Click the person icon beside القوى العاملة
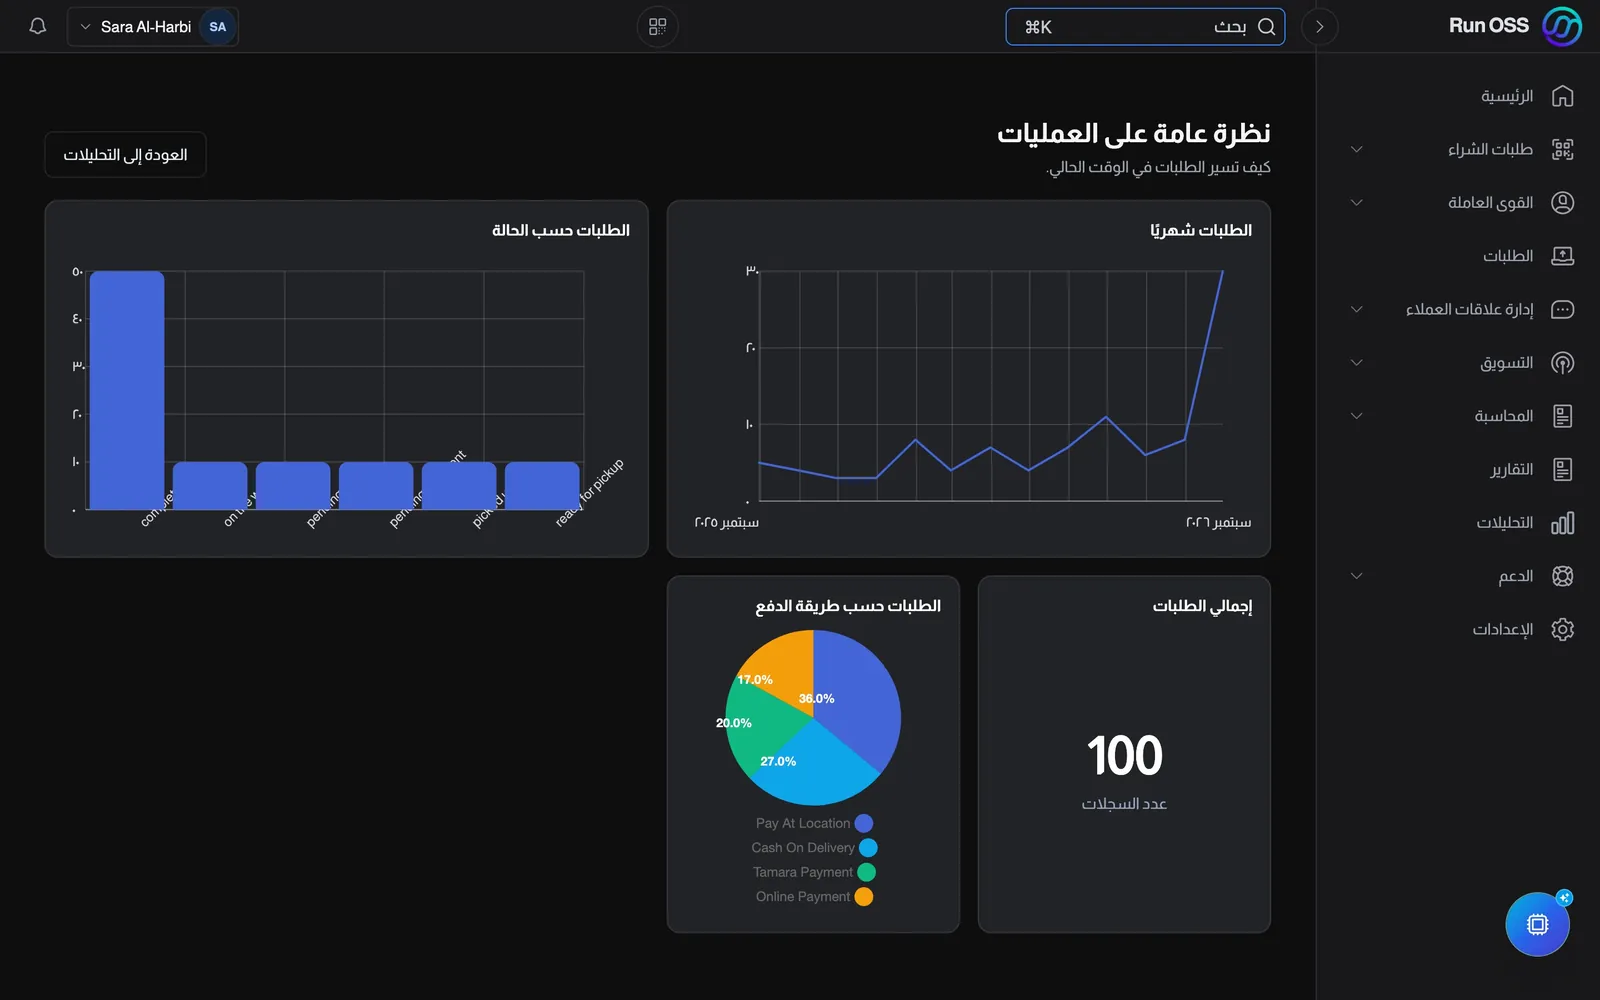Screen dimensions: 1600x1000 click(x=1562, y=203)
